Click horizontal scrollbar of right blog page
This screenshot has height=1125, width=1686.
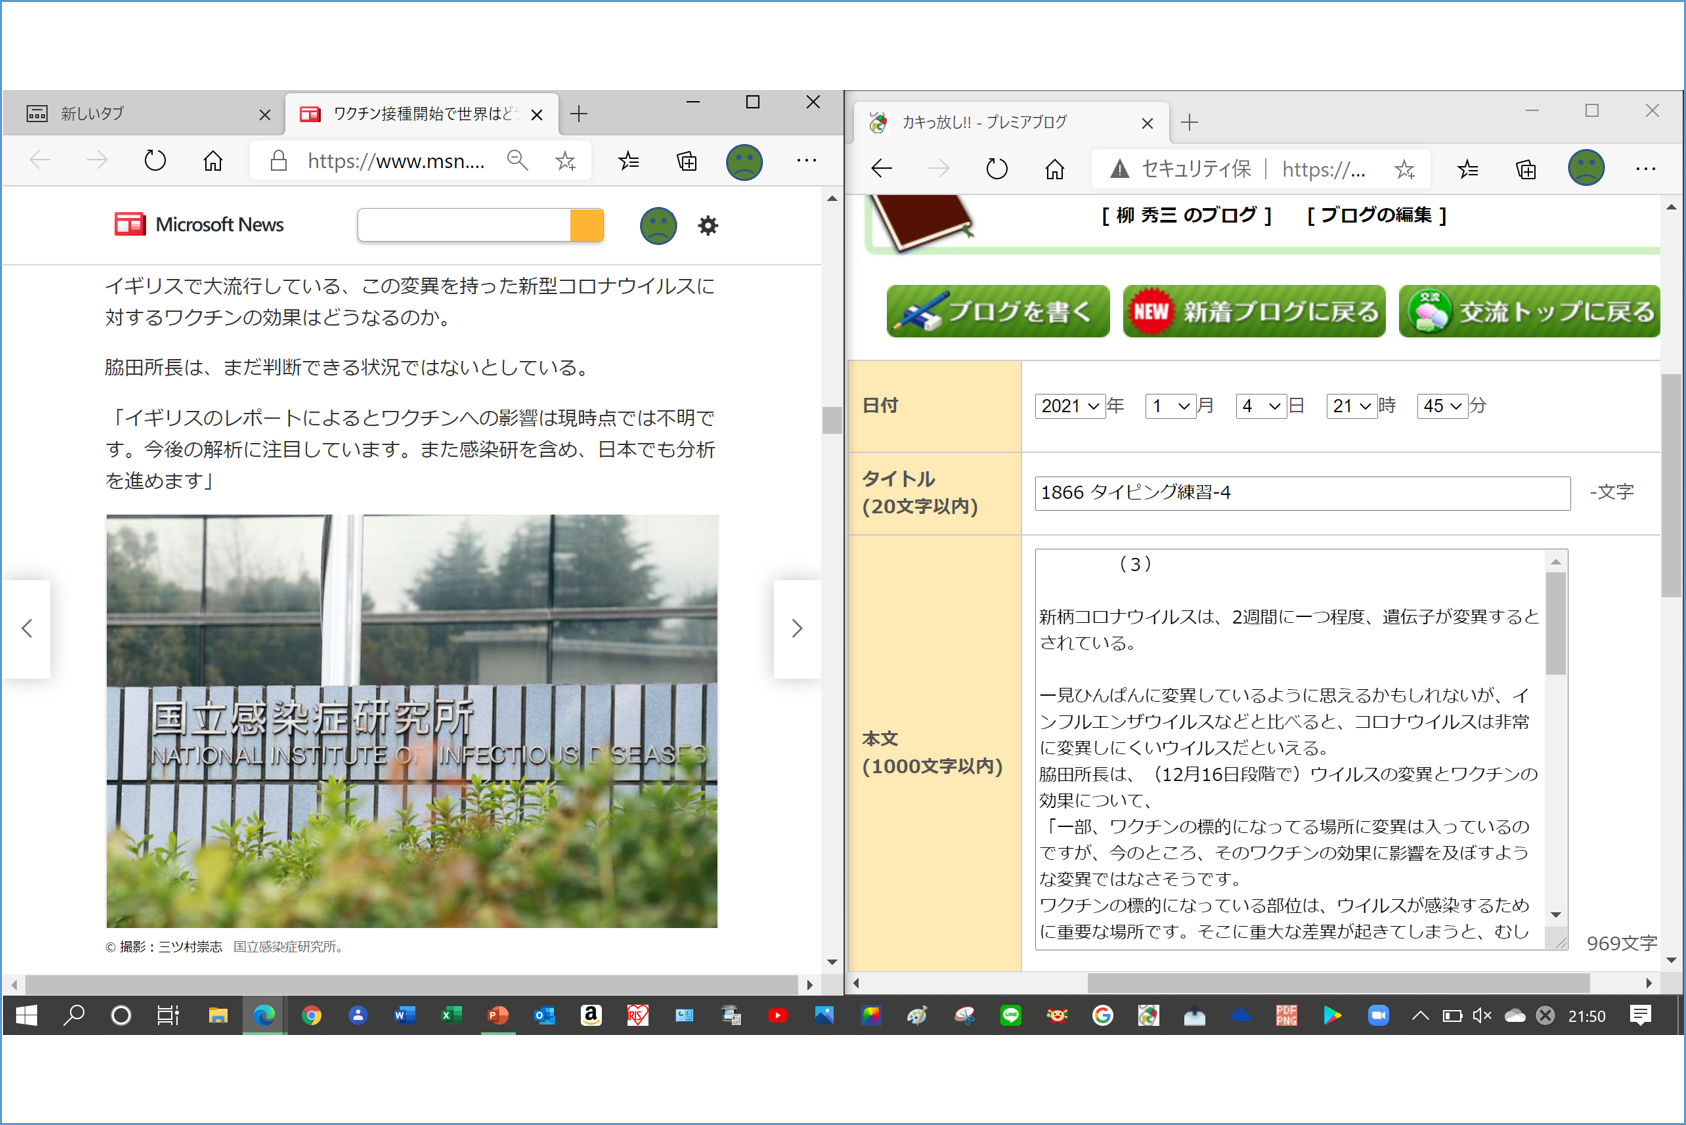(x=1338, y=983)
